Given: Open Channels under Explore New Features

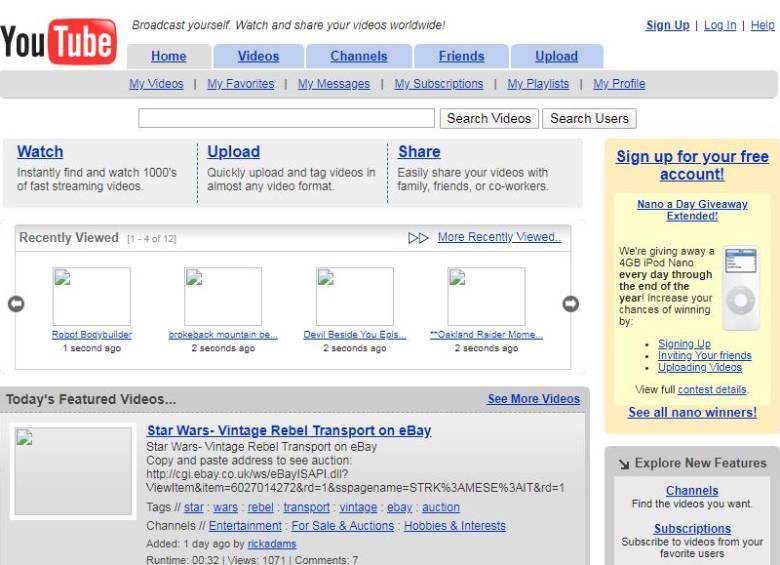Looking at the screenshot, I should (x=692, y=491).
